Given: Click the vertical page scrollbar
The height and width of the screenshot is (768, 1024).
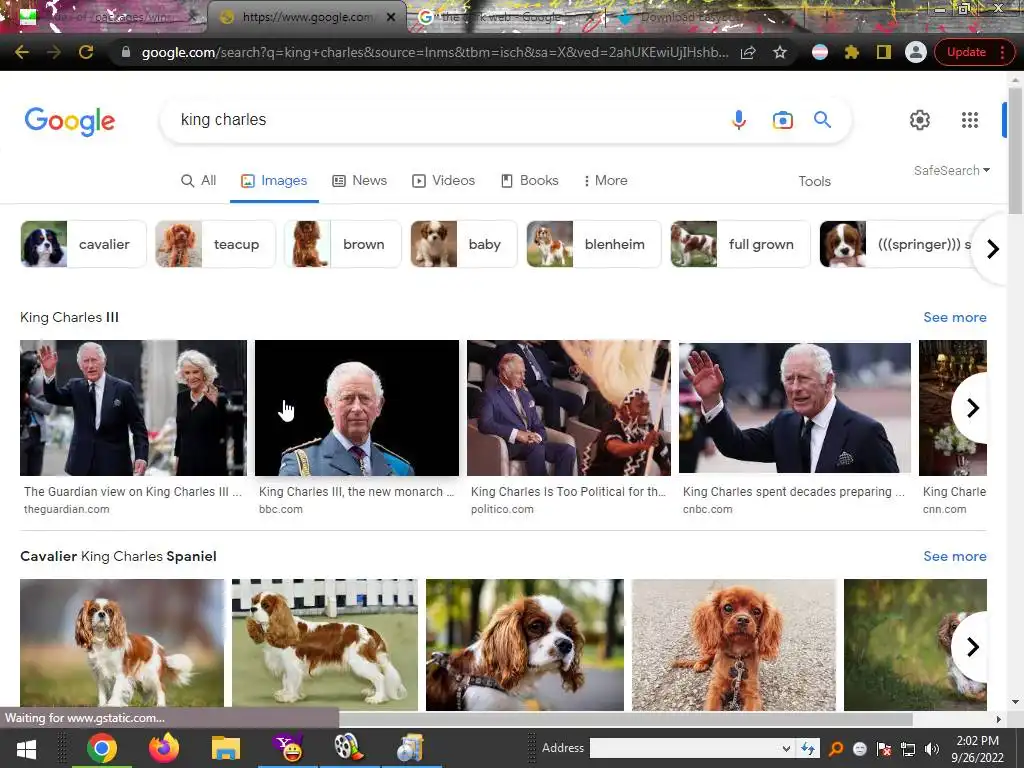Looking at the screenshot, I should coord(1015,150).
